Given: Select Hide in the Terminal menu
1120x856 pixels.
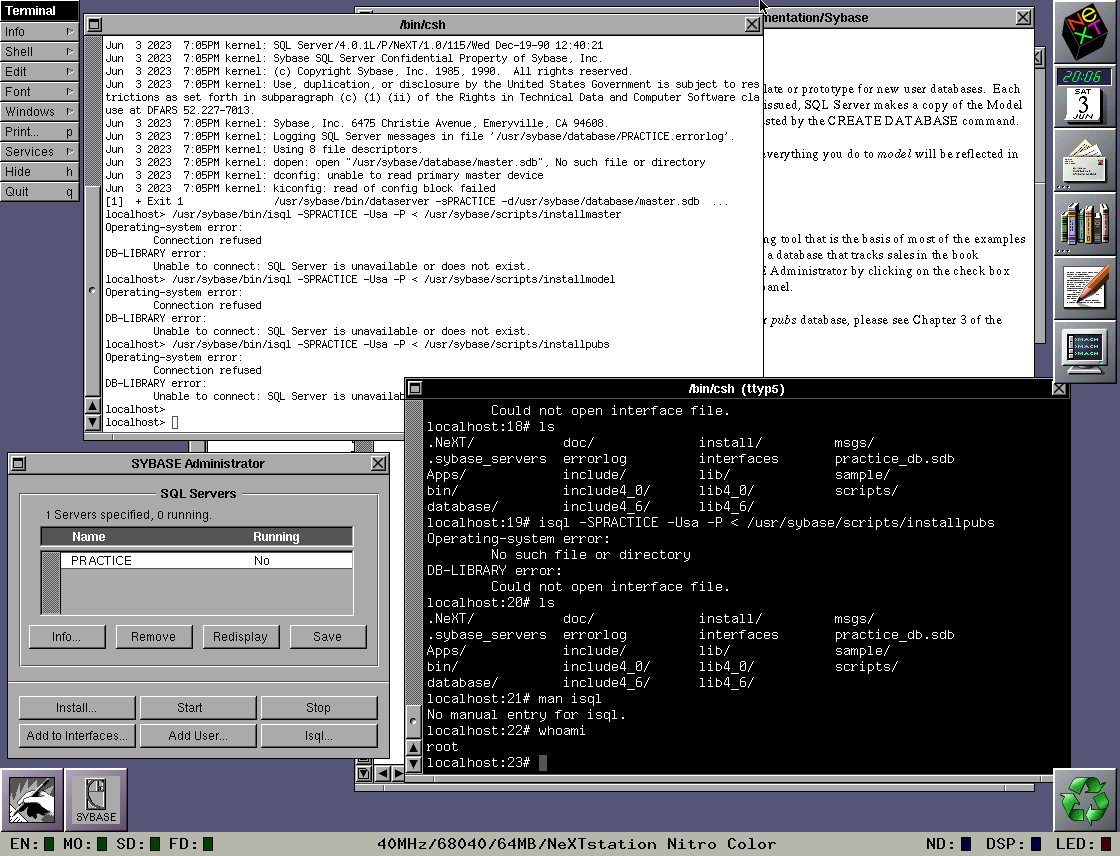Looking at the screenshot, I should coord(40,171).
